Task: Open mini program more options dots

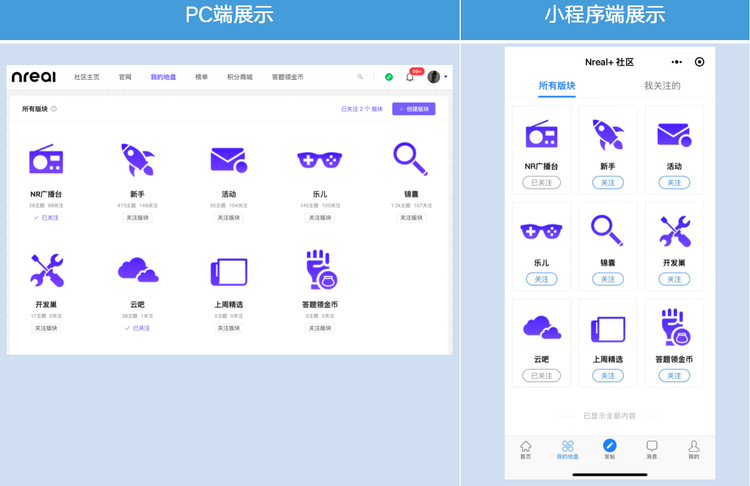Action: point(676,62)
